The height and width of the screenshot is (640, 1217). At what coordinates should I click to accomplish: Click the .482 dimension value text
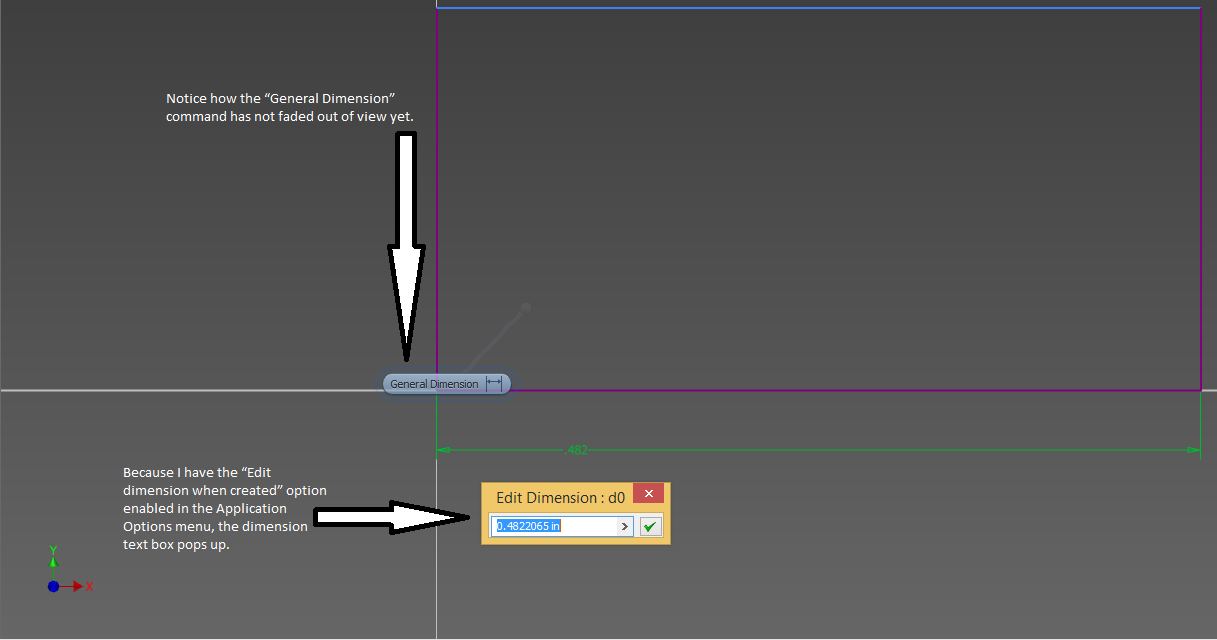(x=578, y=450)
